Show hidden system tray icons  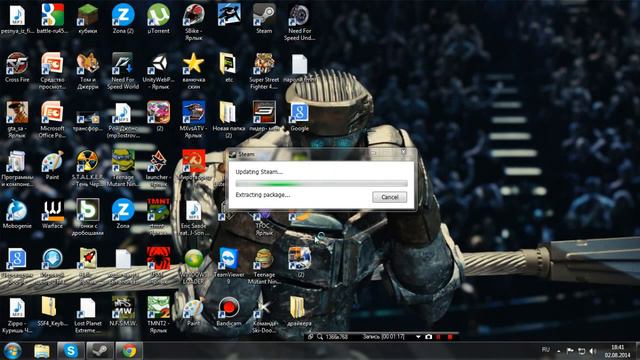point(558,351)
